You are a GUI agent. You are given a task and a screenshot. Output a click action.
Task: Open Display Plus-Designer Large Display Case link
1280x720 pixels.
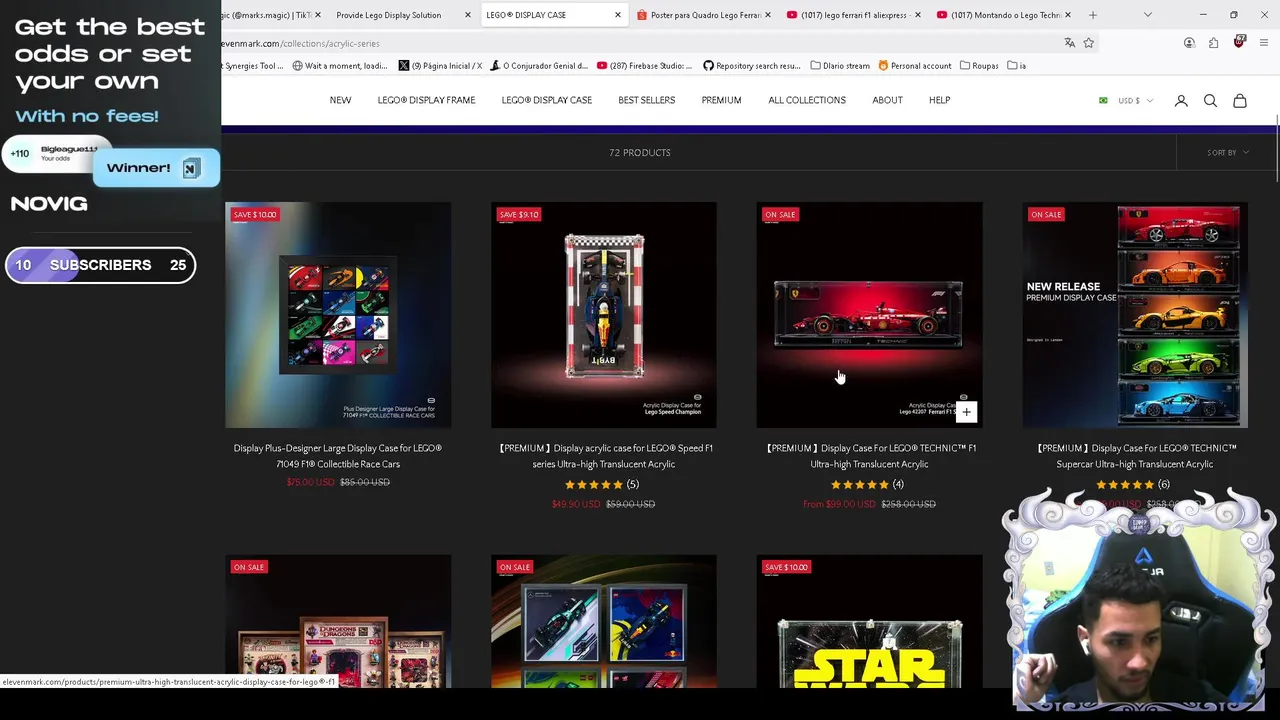tap(338, 456)
